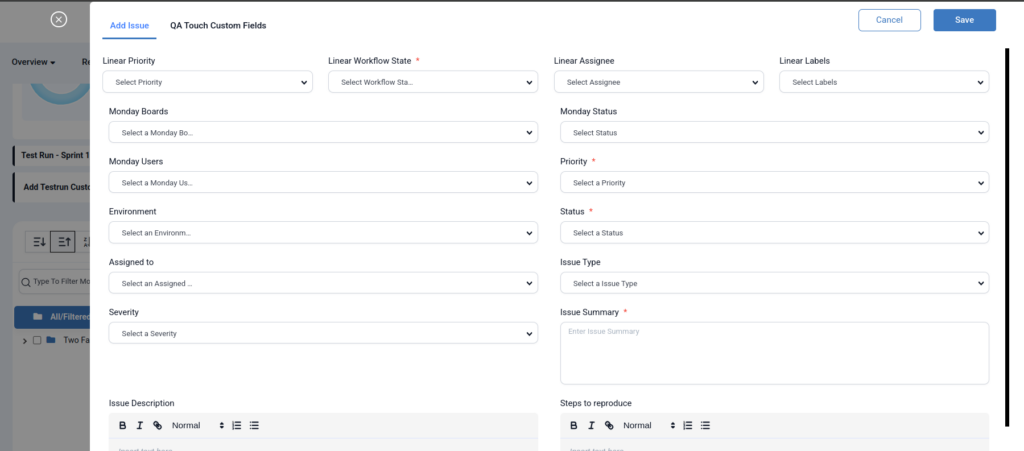The height and width of the screenshot is (451, 1024).
Task: Apply italic in Steps to reproduce editor
Action: pos(591,426)
